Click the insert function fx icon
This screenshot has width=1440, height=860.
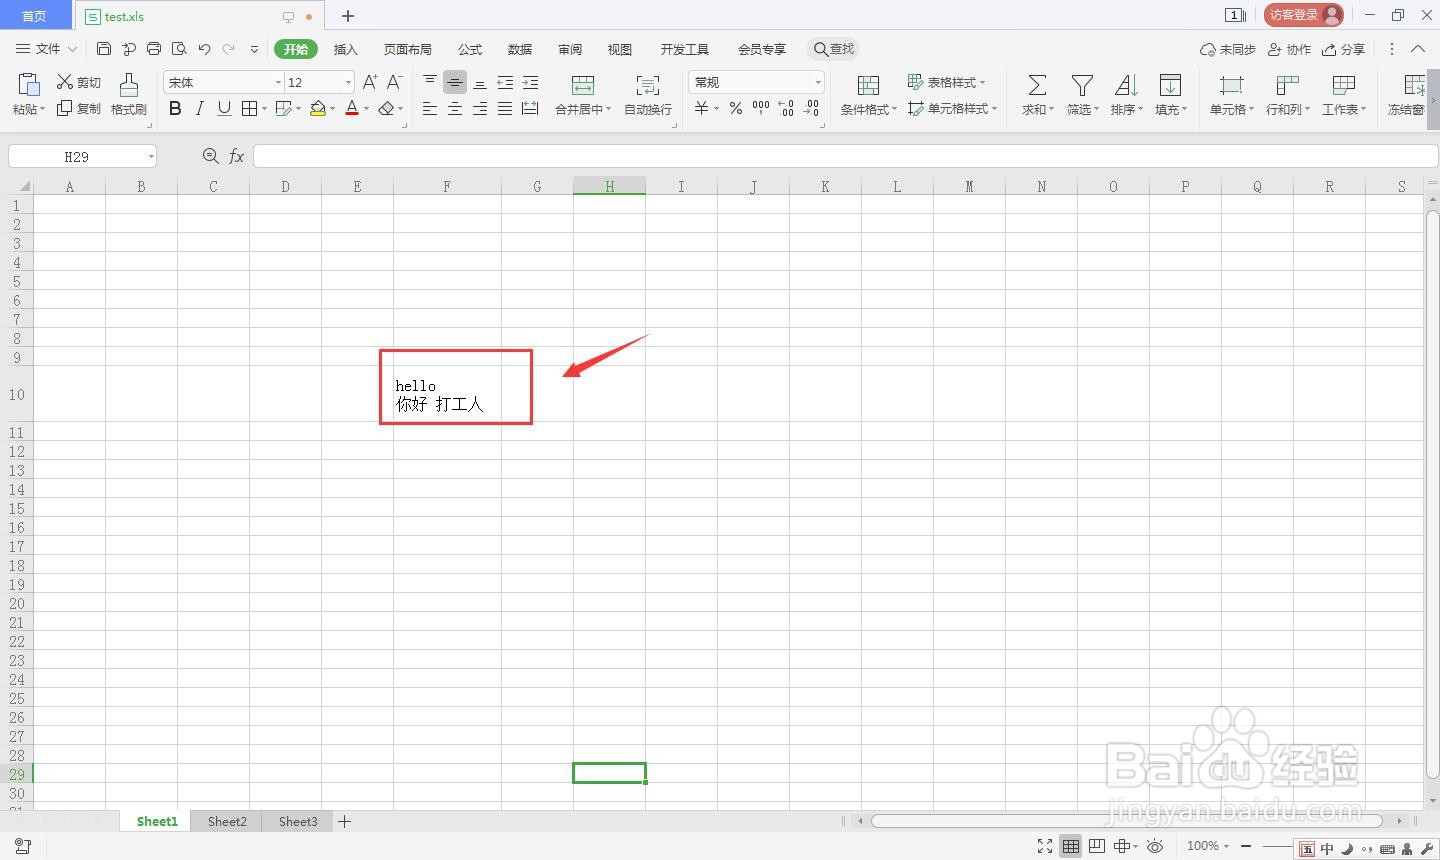tap(237, 156)
